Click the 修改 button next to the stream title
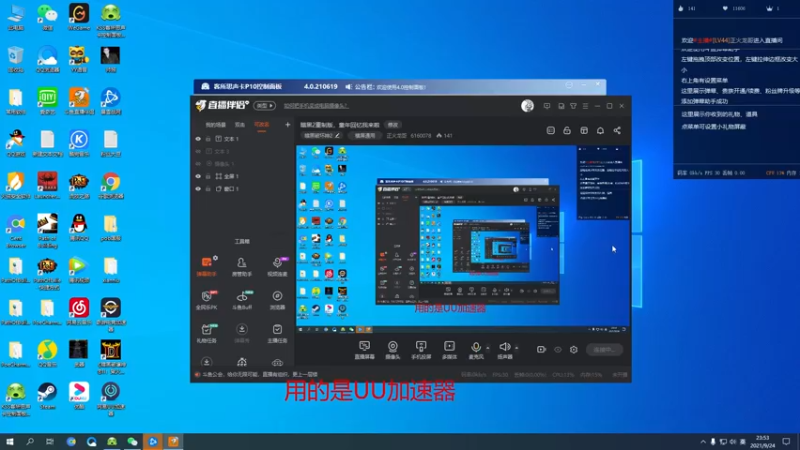Image resolution: width=800 pixels, height=450 pixels. pos(392,124)
